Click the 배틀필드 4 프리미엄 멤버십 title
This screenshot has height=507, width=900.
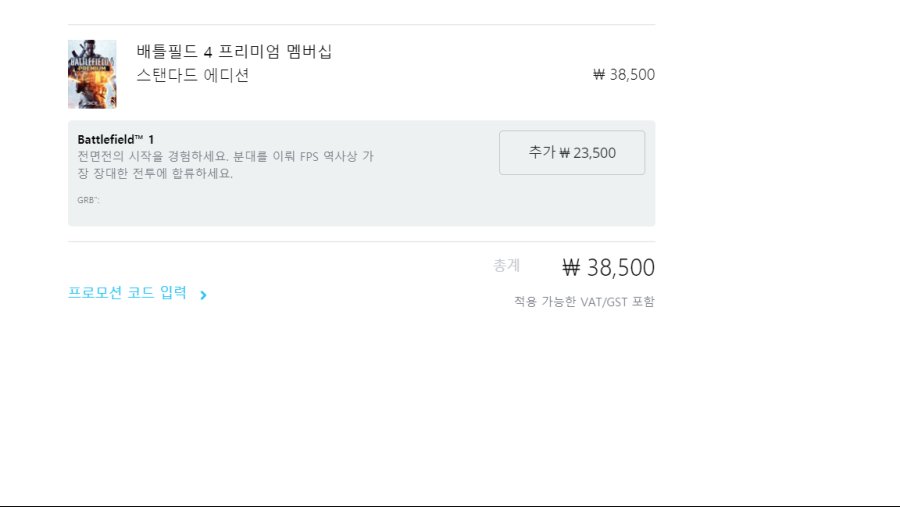(234, 51)
